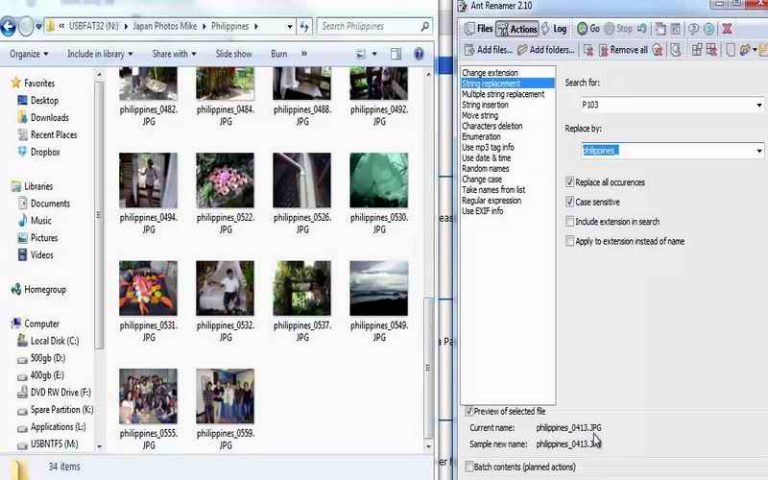Open thumbnail philippines_0522.JPG
The height and width of the screenshot is (480, 768).
click(225, 181)
